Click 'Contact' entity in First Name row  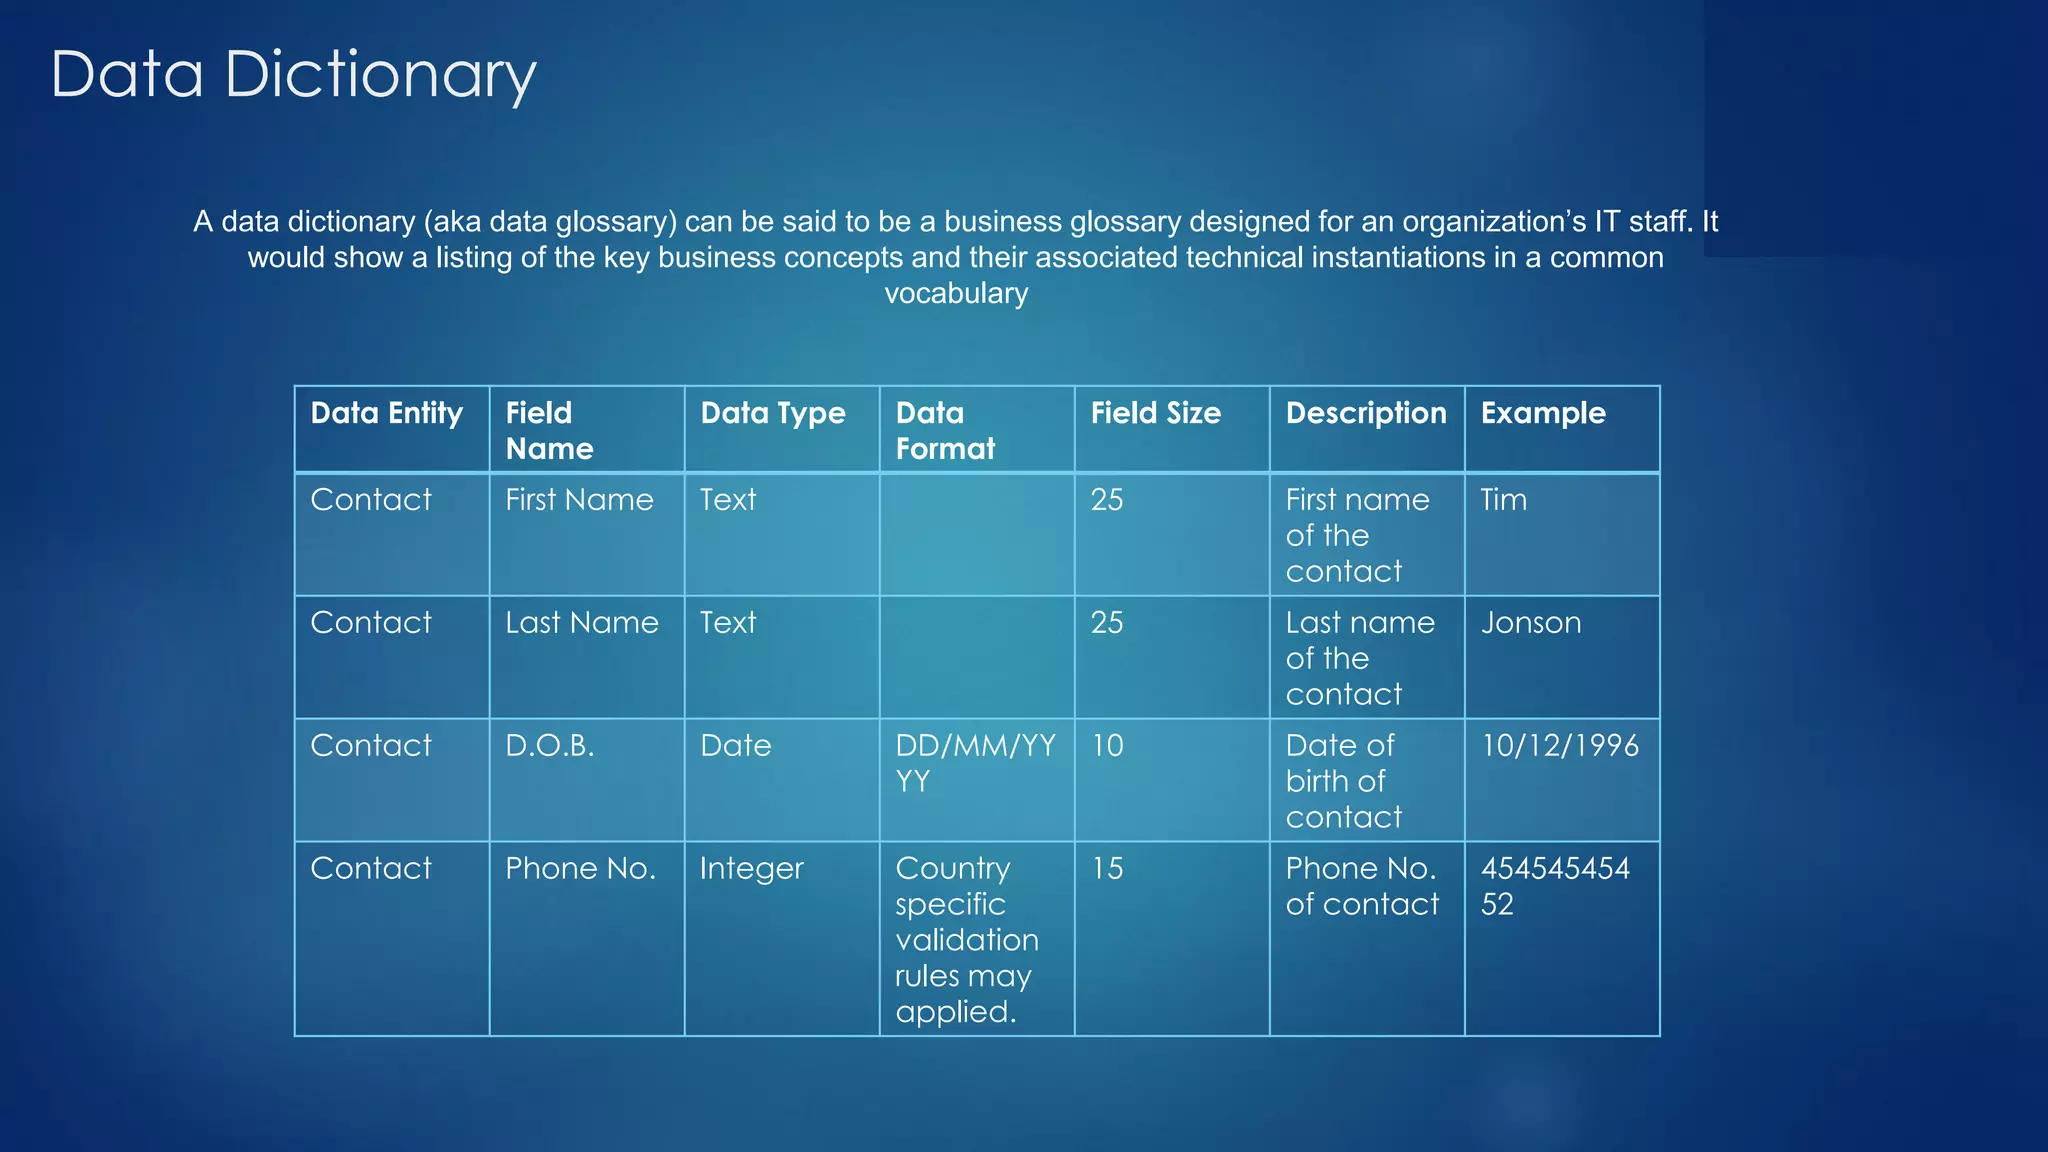[x=392, y=535]
